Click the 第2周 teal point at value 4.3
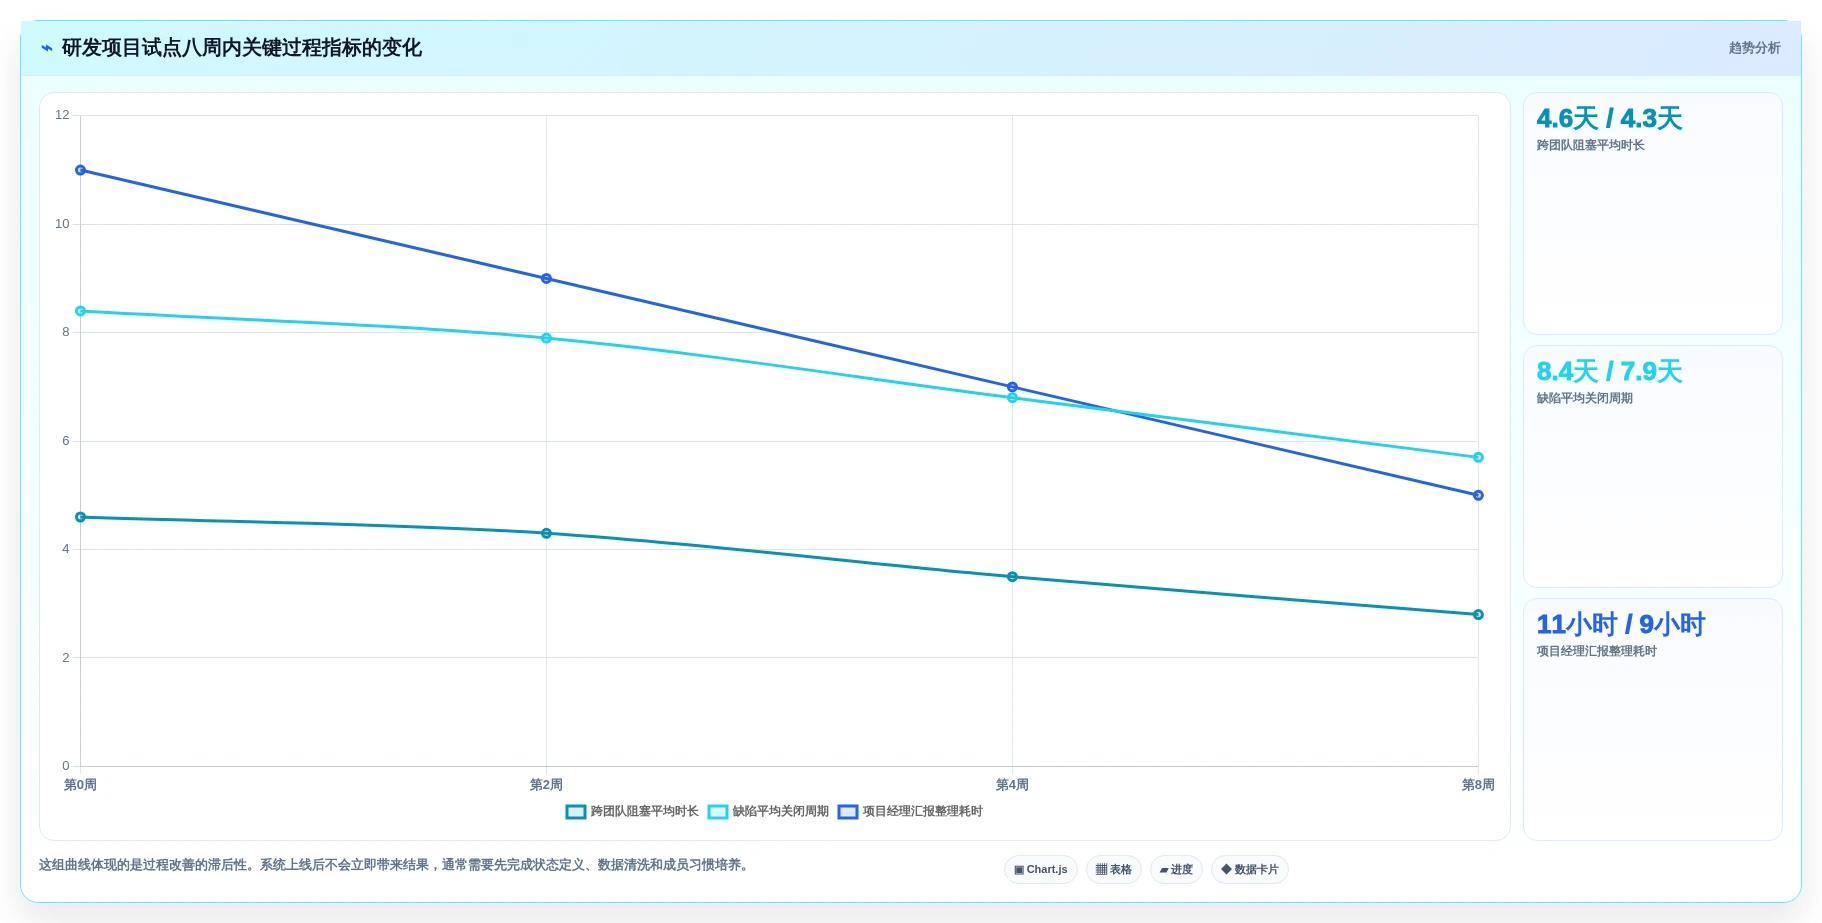The width and height of the screenshot is (1822, 923). (546, 533)
